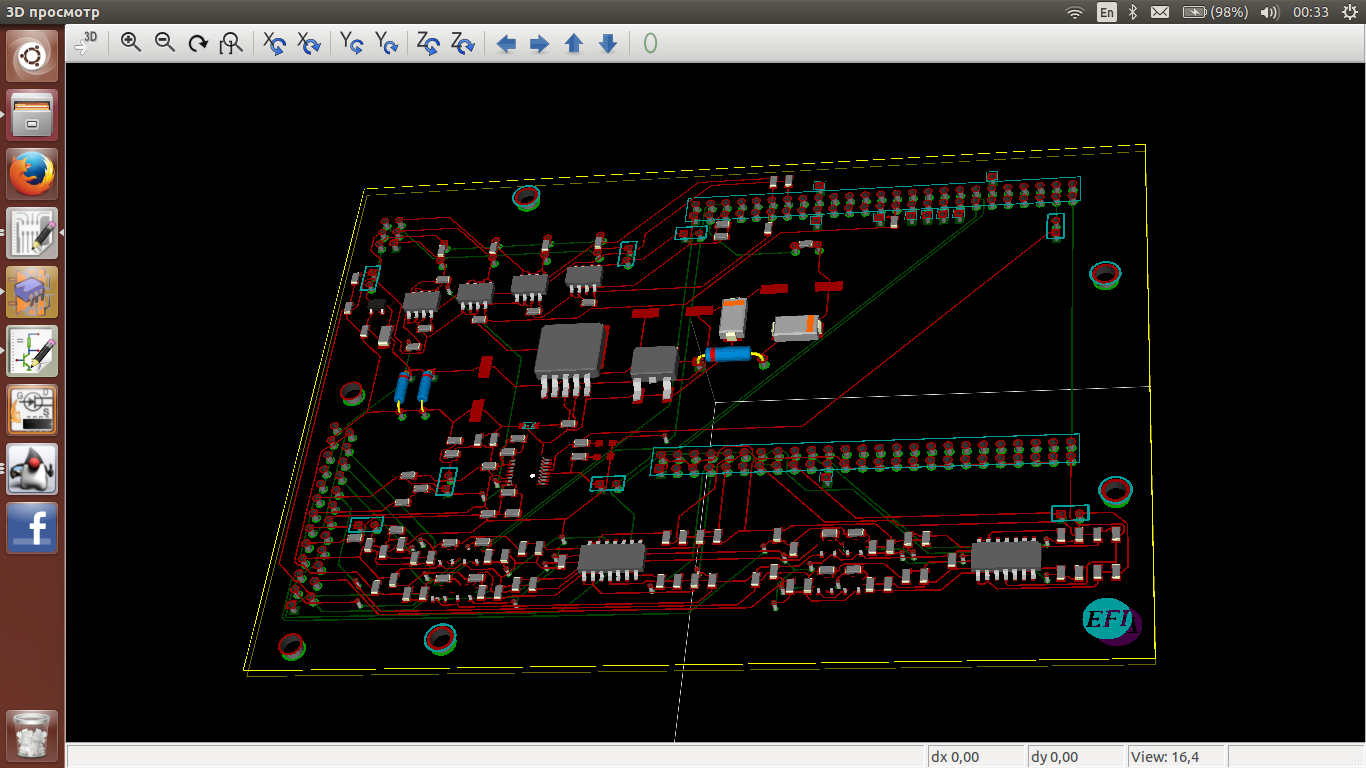
Task: Toggle orthographic projection mode
Action: point(651,43)
